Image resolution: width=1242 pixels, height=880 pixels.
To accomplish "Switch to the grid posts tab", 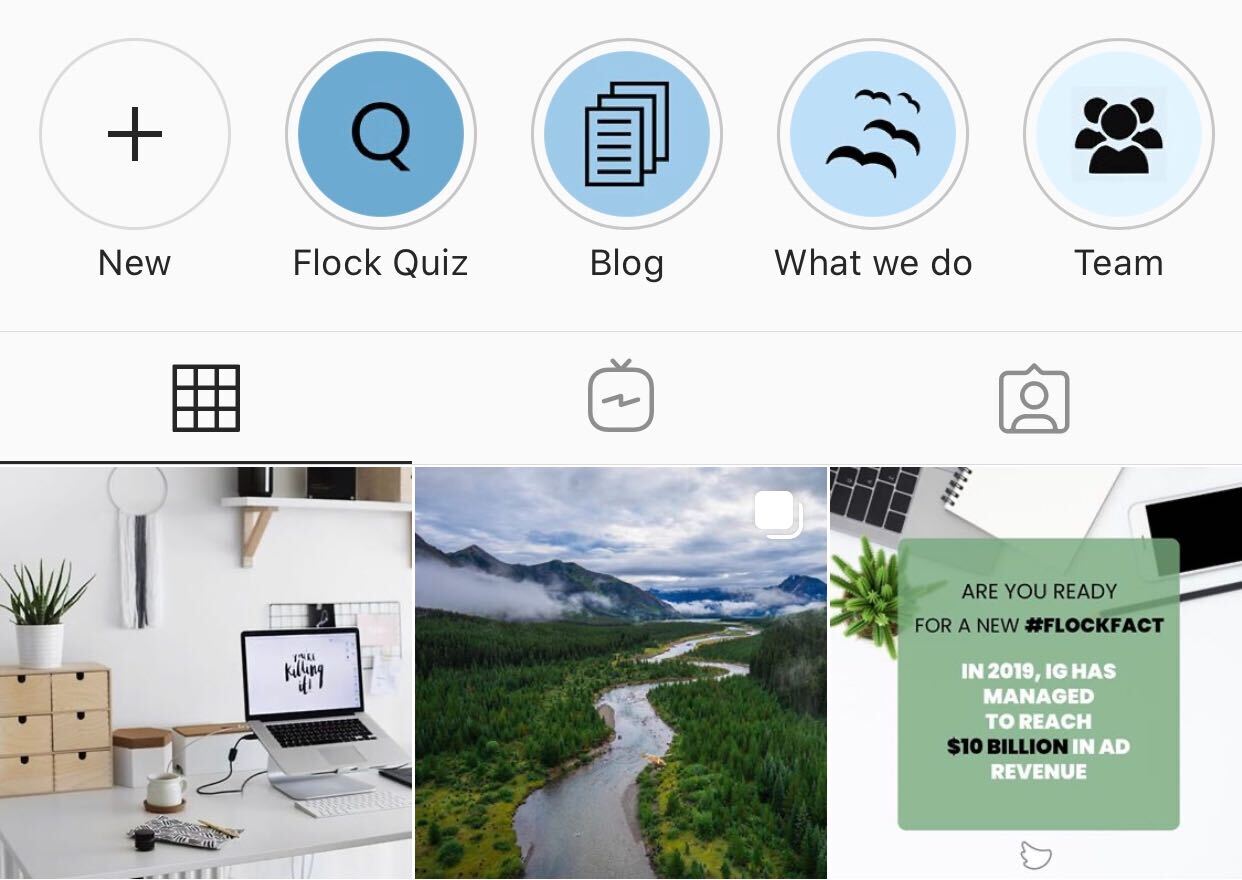I will 206,398.
